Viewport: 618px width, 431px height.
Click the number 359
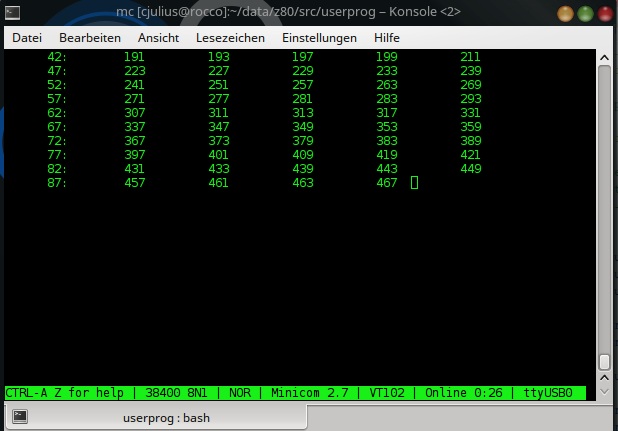click(x=471, y=127)
